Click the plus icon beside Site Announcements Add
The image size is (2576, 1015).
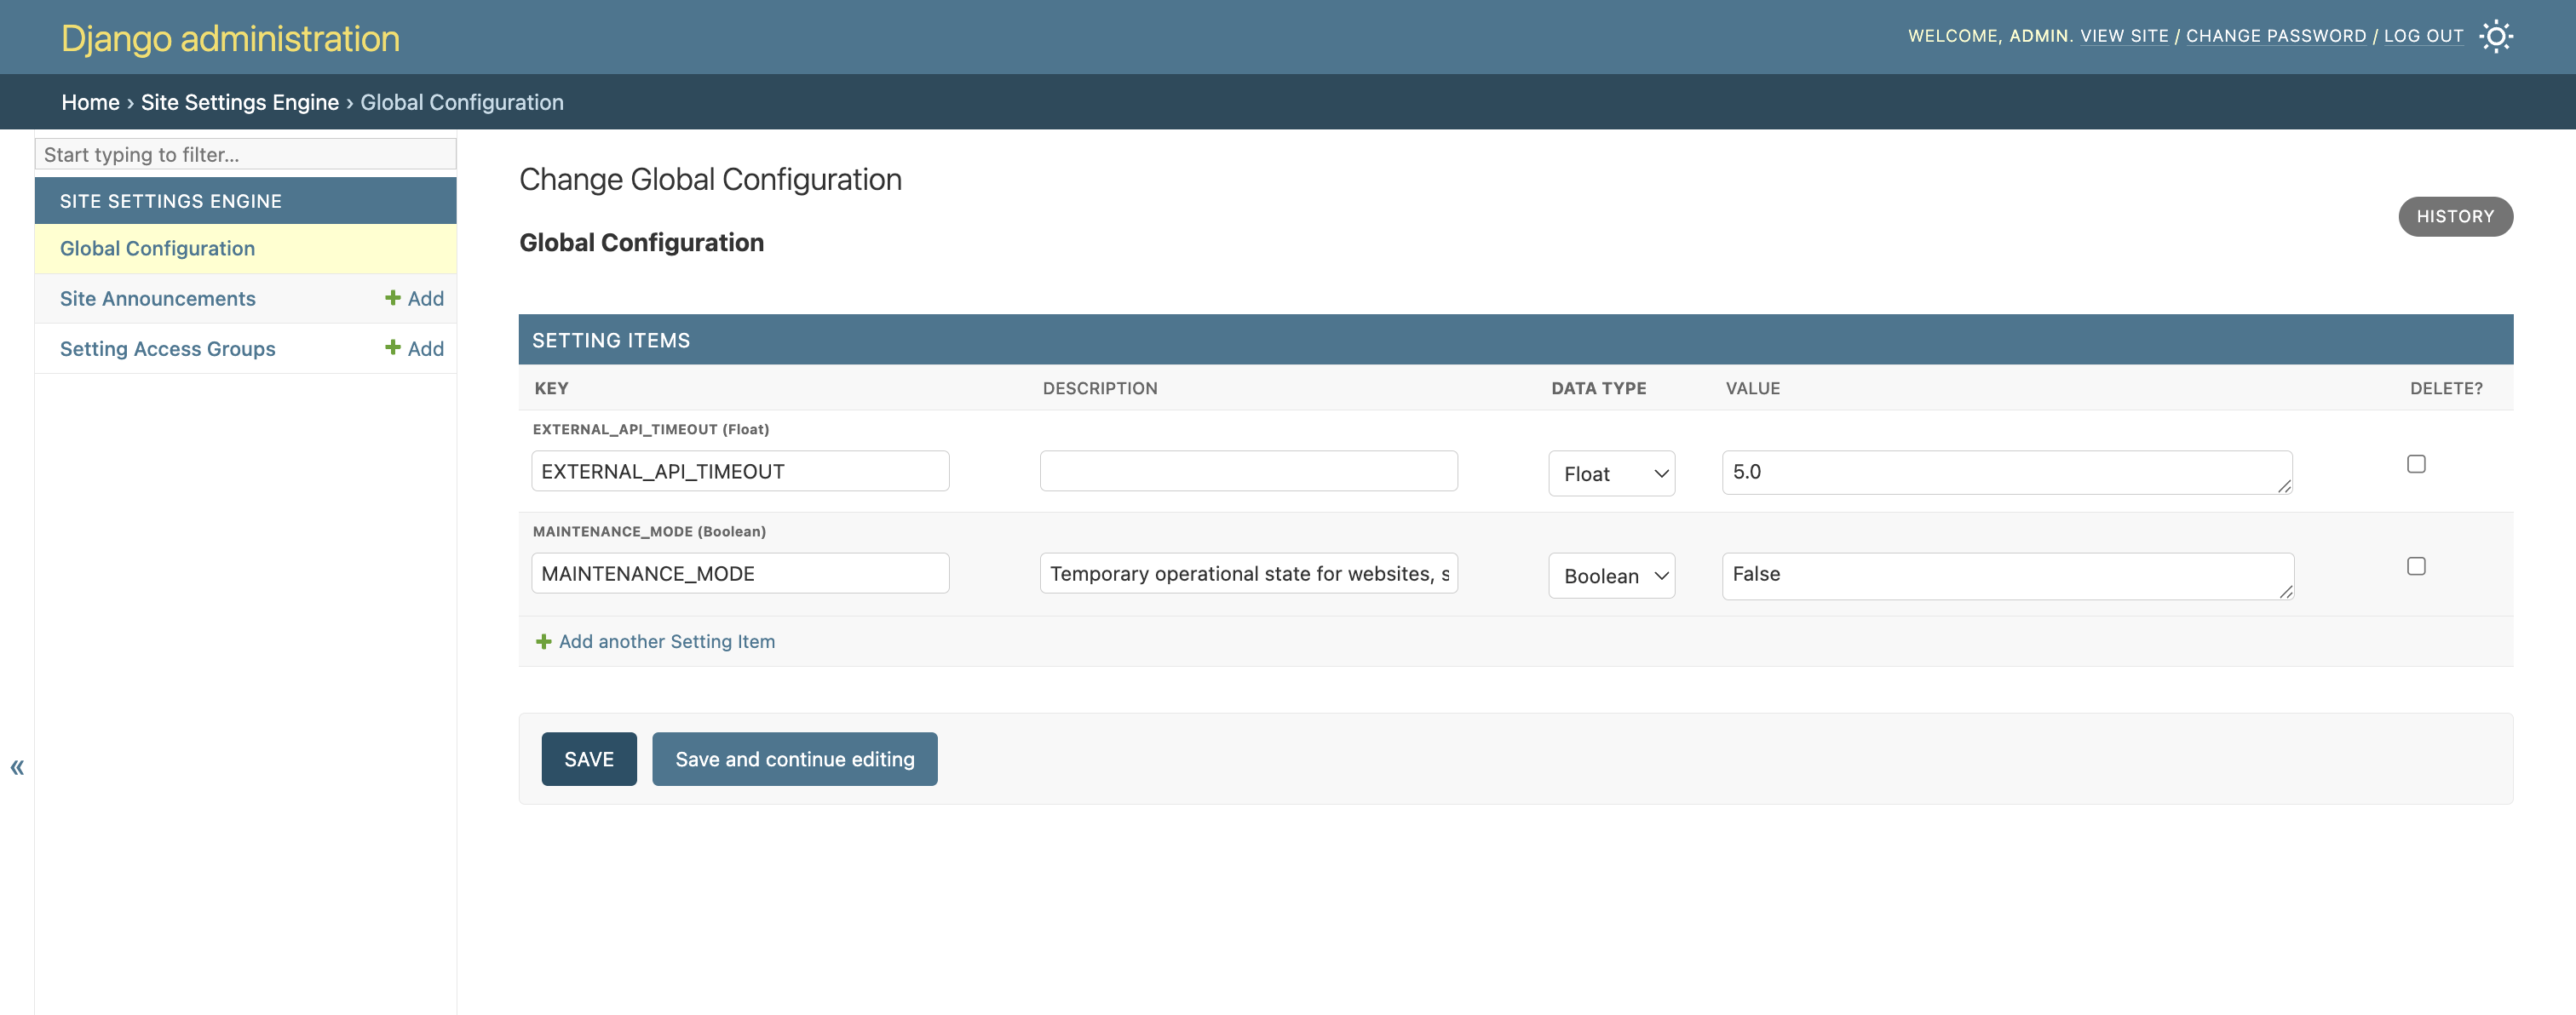click(x=393, y=298)
